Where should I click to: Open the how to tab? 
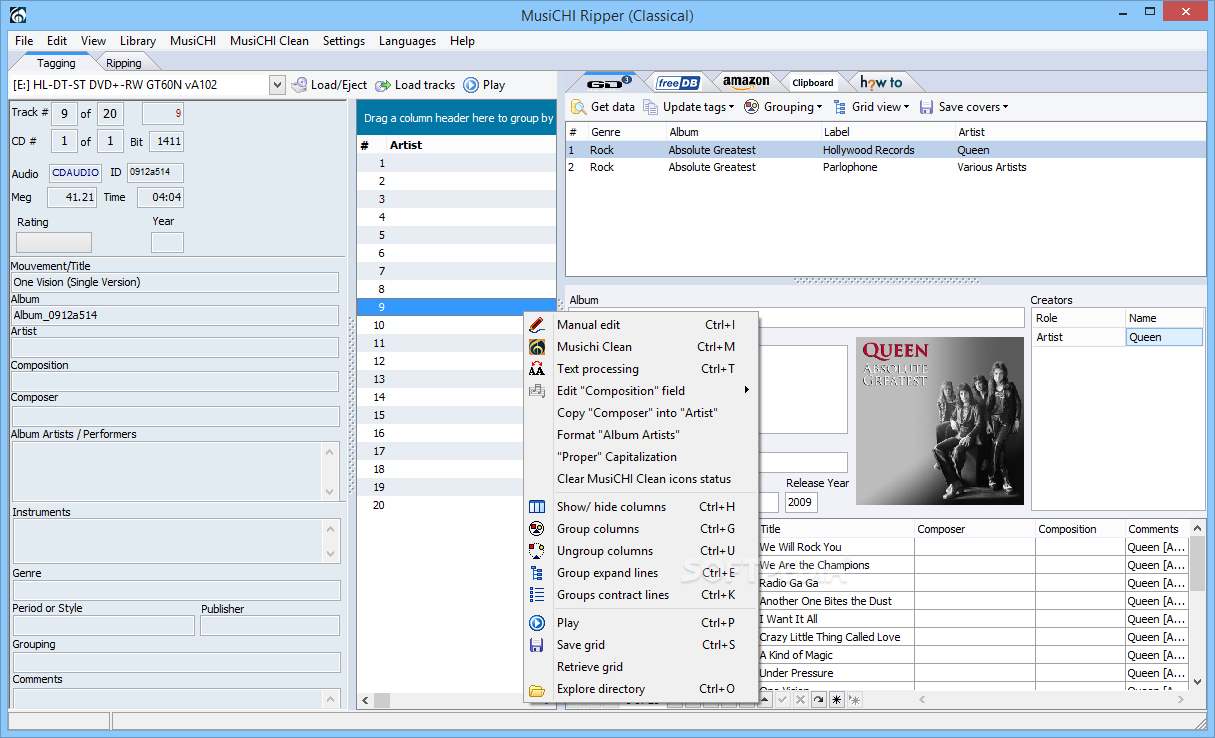point(881,83)
